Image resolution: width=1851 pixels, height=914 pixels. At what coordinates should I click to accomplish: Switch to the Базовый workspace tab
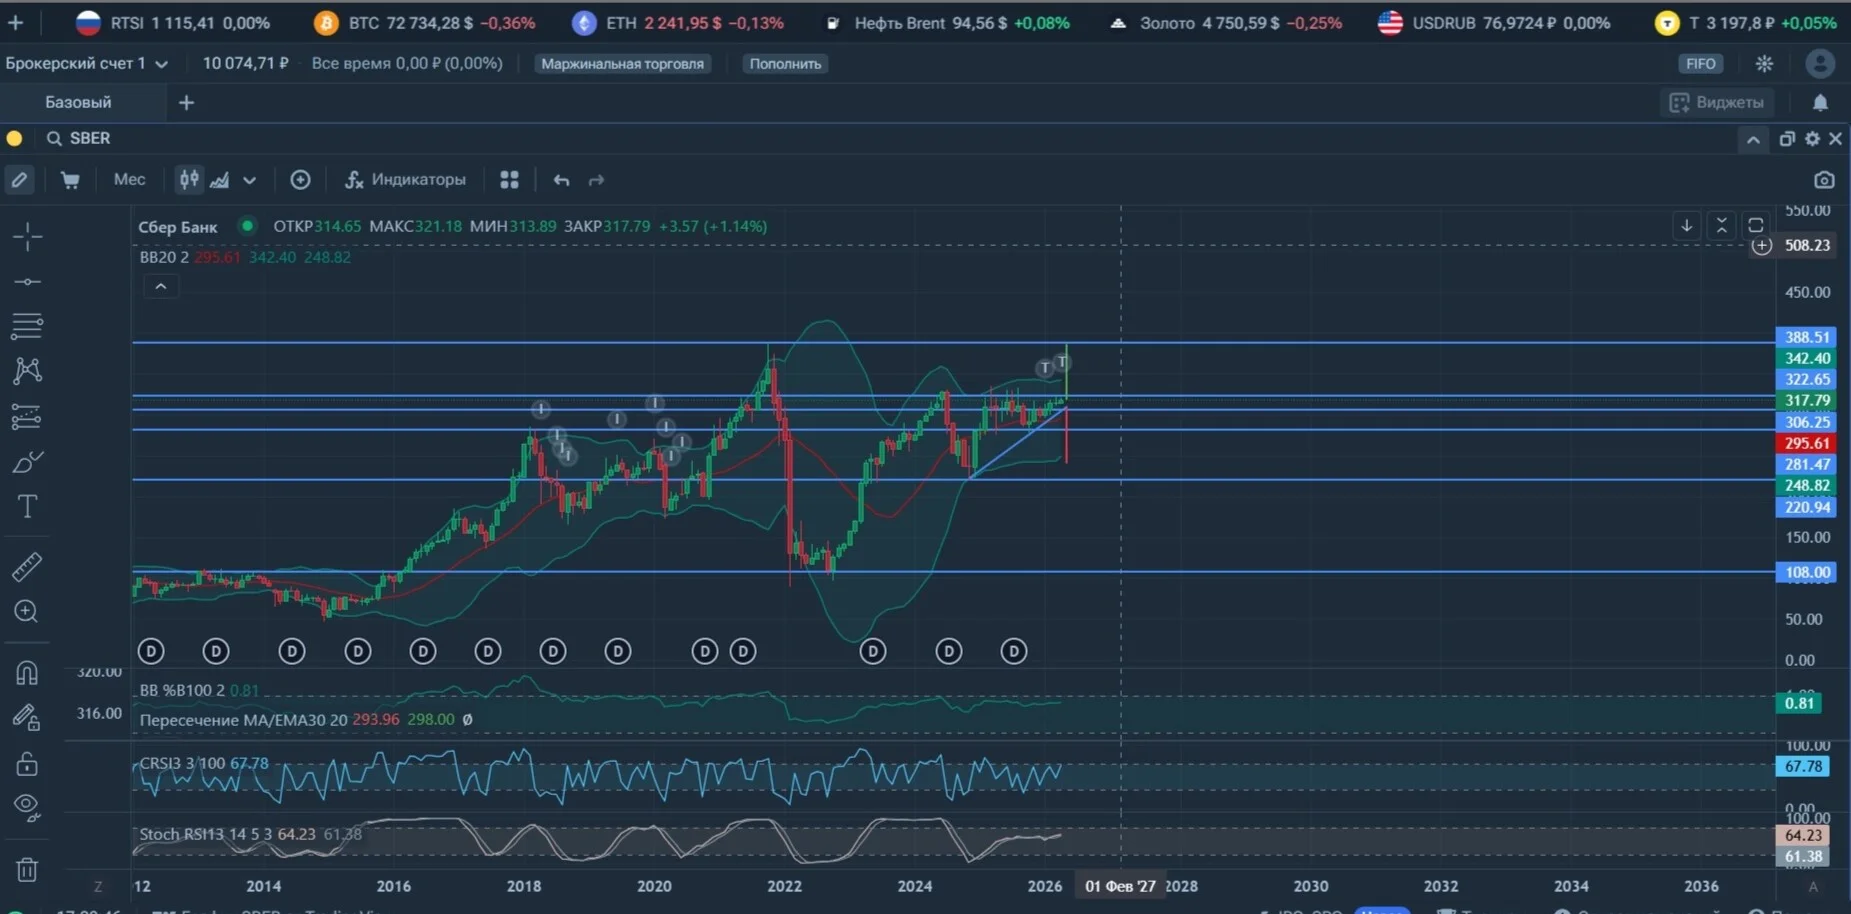pos(78,102)
